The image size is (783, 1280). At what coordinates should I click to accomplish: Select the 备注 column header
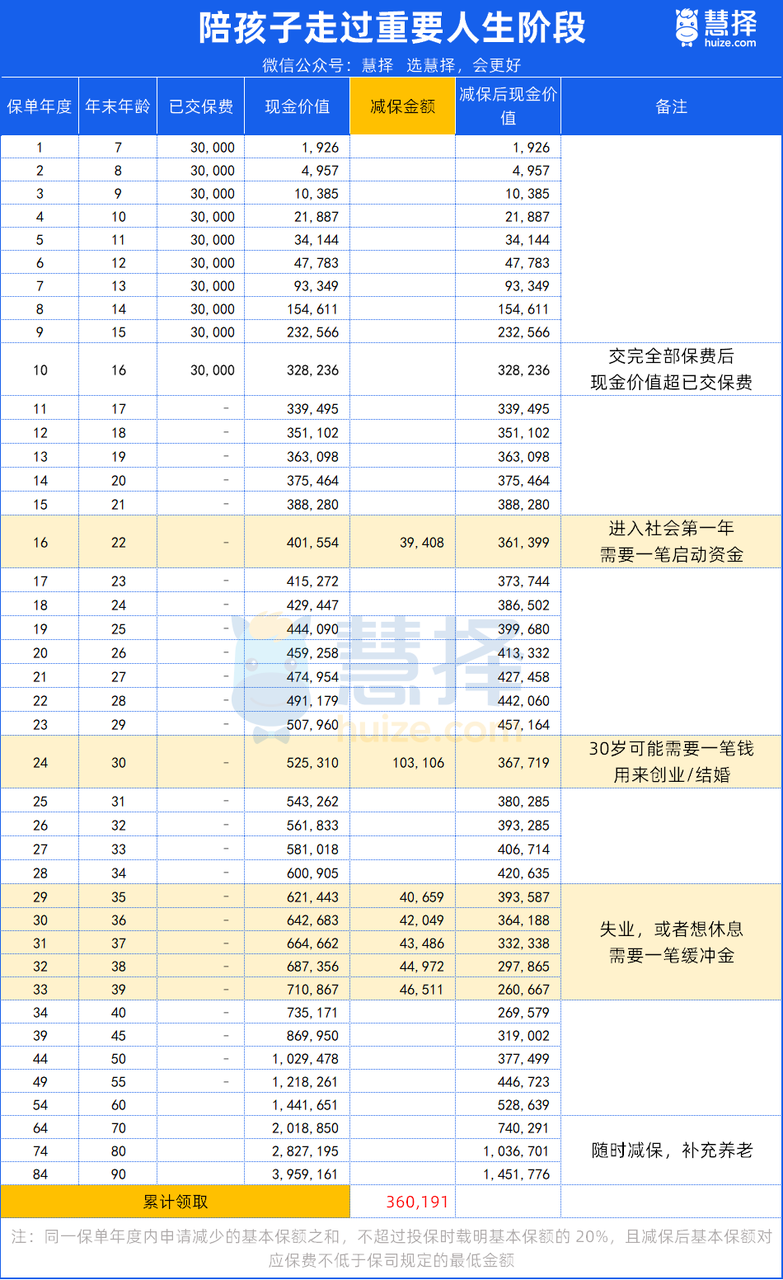tap(671, 106)
